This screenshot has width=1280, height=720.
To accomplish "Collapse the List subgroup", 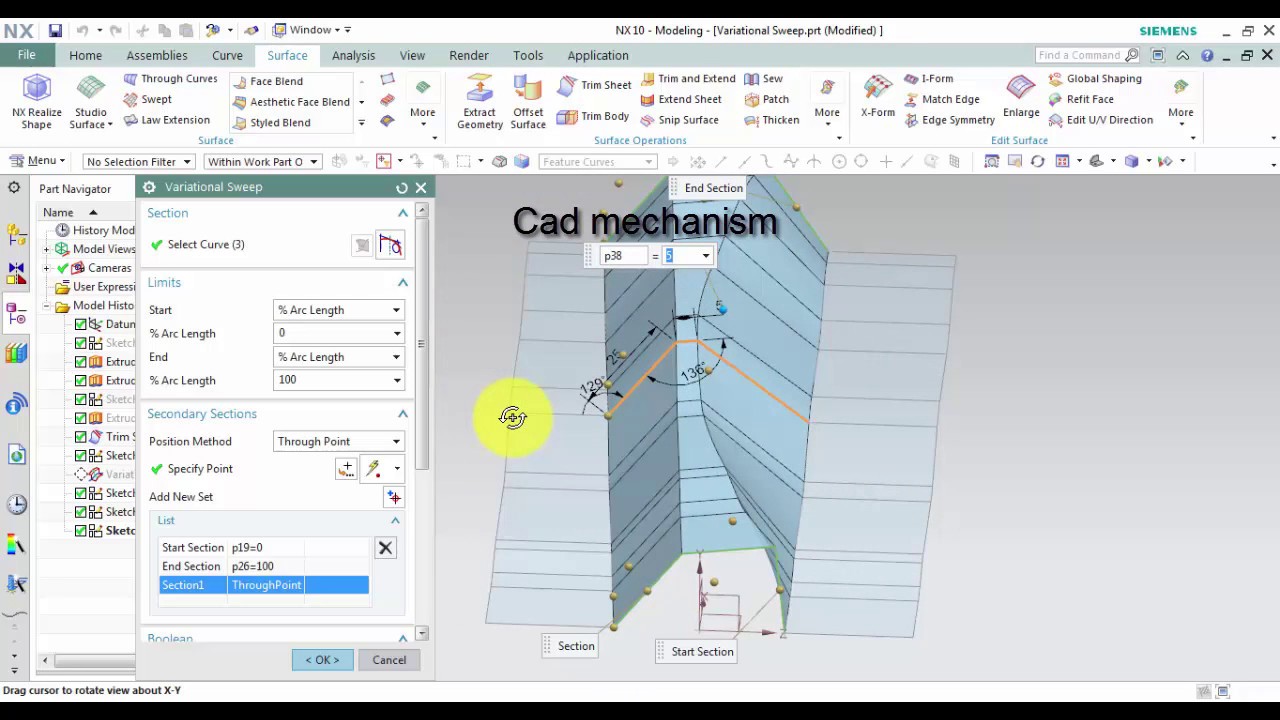I will (395, 521).
